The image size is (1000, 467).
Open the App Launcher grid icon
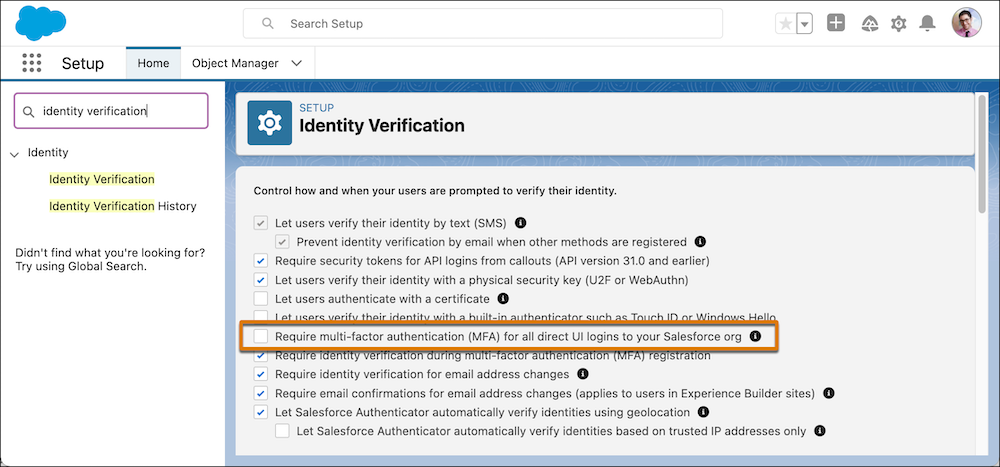(x=31, y=63)
